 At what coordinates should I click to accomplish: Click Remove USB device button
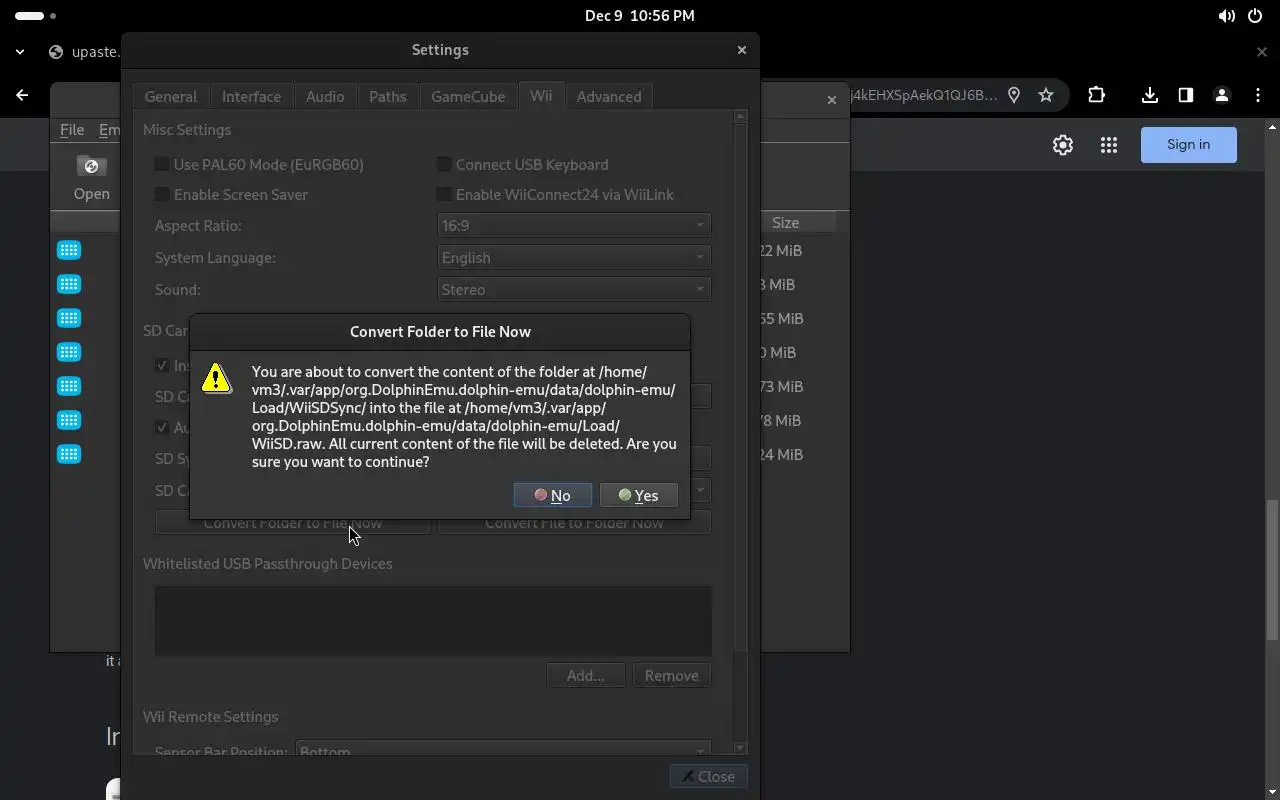(671, 675)
